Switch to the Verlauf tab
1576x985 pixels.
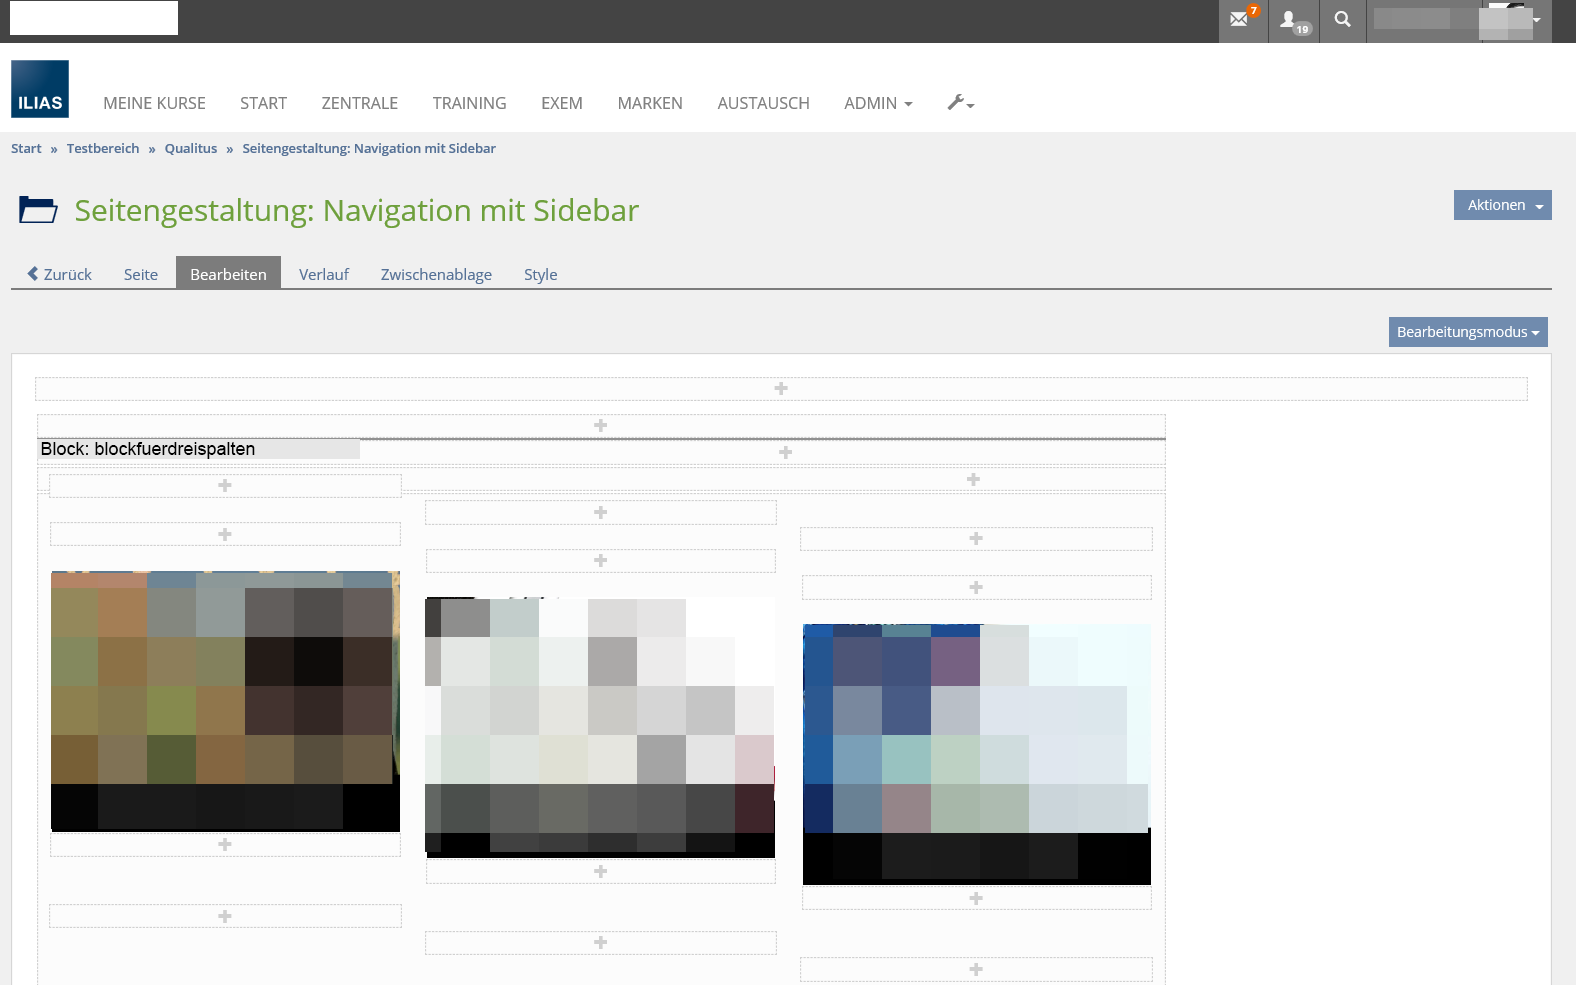tap(323, 274)
